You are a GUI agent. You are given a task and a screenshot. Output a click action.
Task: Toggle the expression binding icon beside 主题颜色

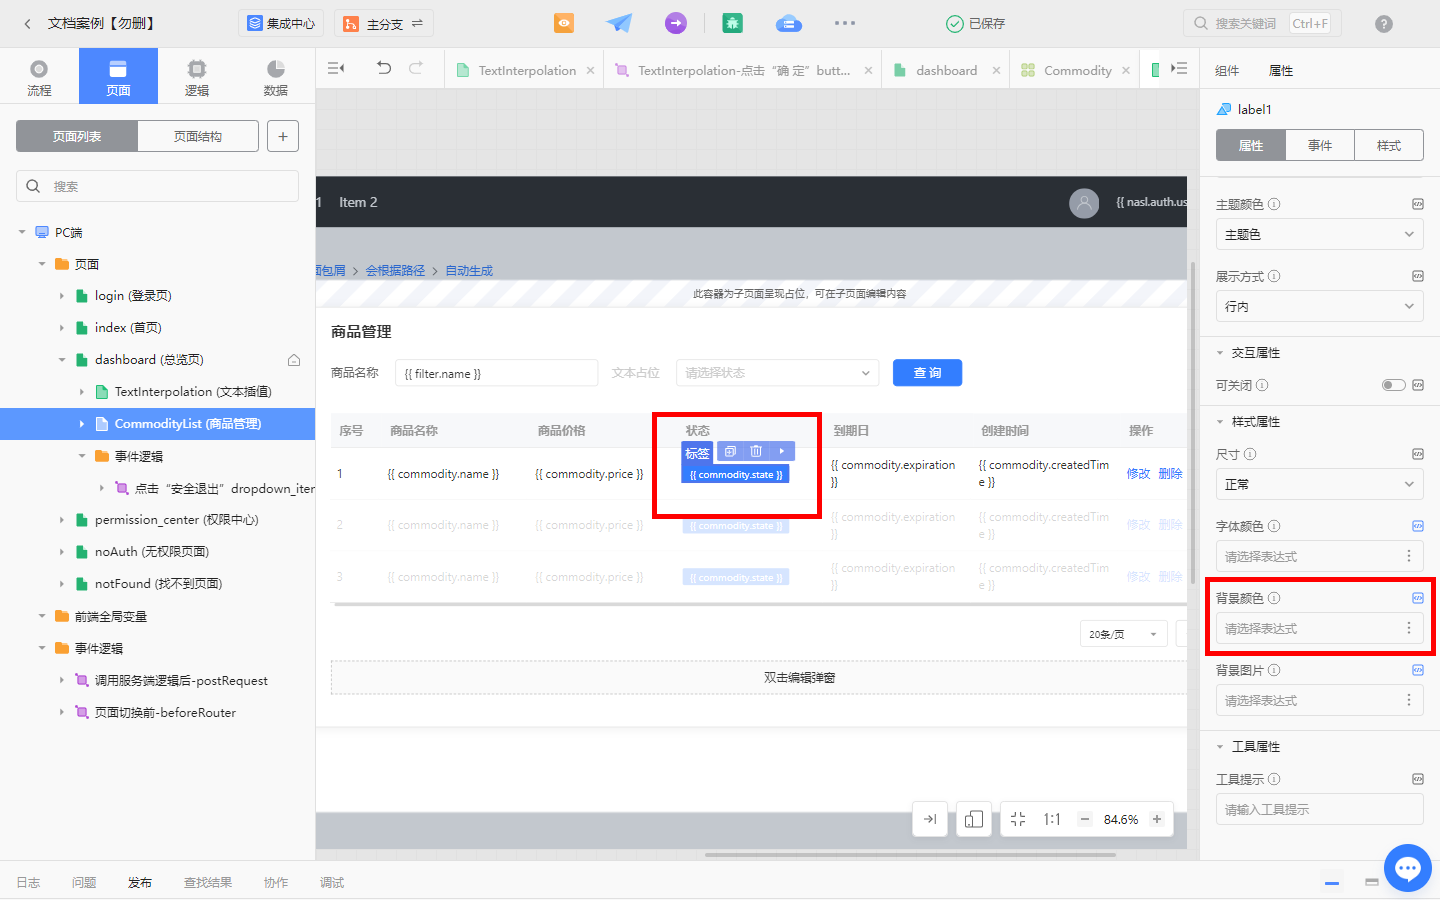[1418, 203]
